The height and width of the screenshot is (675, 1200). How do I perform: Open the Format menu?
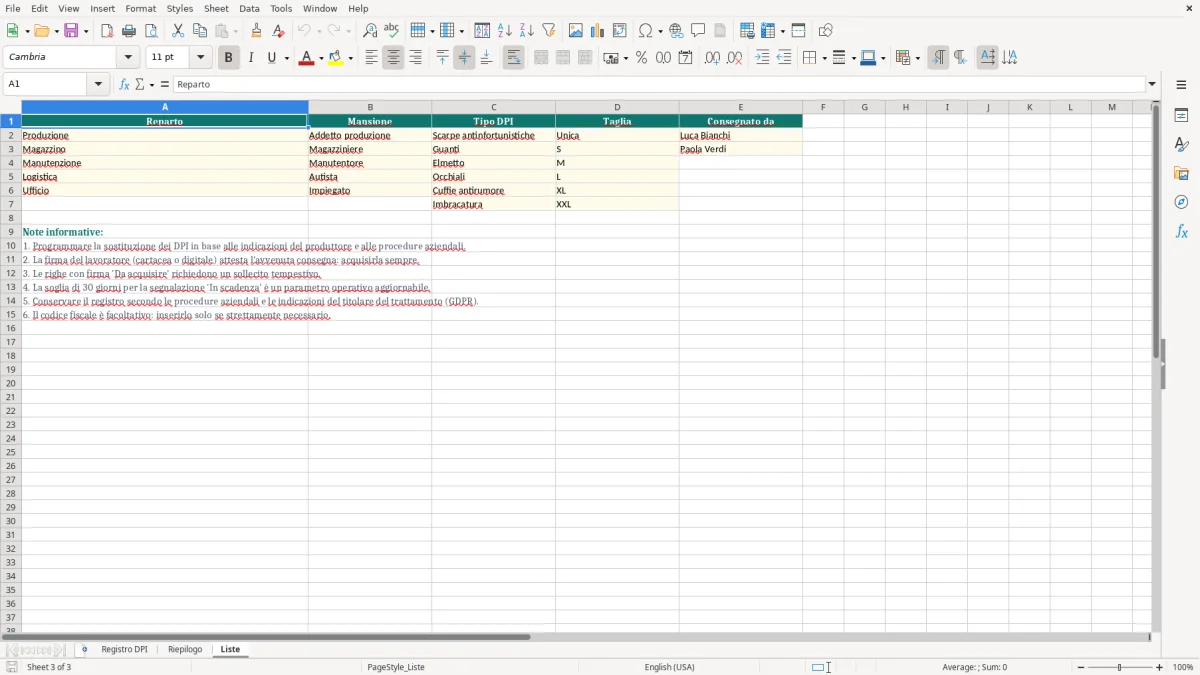[140, 8]
